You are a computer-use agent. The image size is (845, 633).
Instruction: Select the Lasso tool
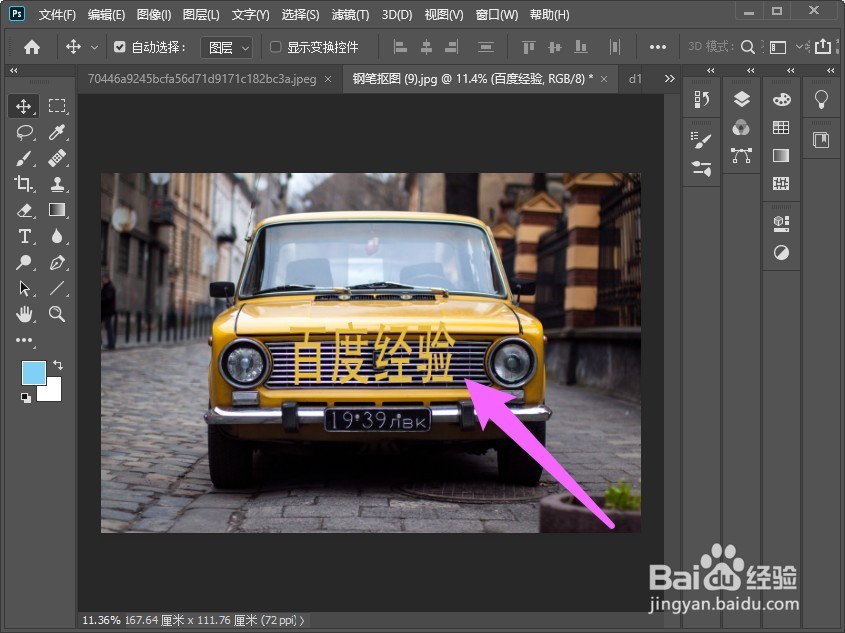coord(24,132)
